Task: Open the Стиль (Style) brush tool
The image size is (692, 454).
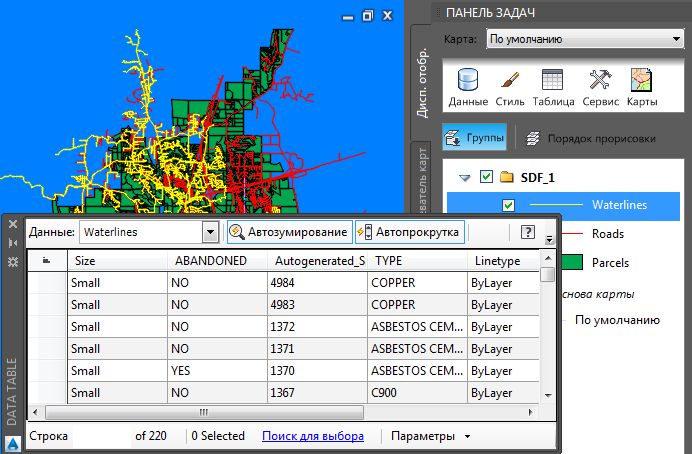Action: [508, 87]
